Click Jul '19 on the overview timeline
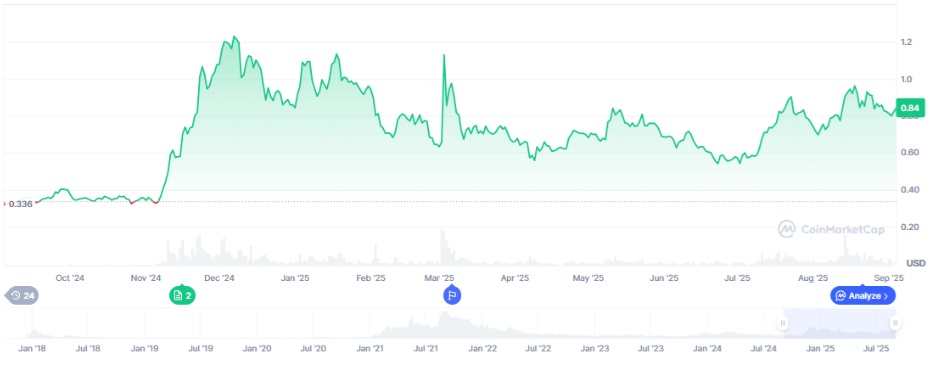The image size is (948, 378). (200, 349)
